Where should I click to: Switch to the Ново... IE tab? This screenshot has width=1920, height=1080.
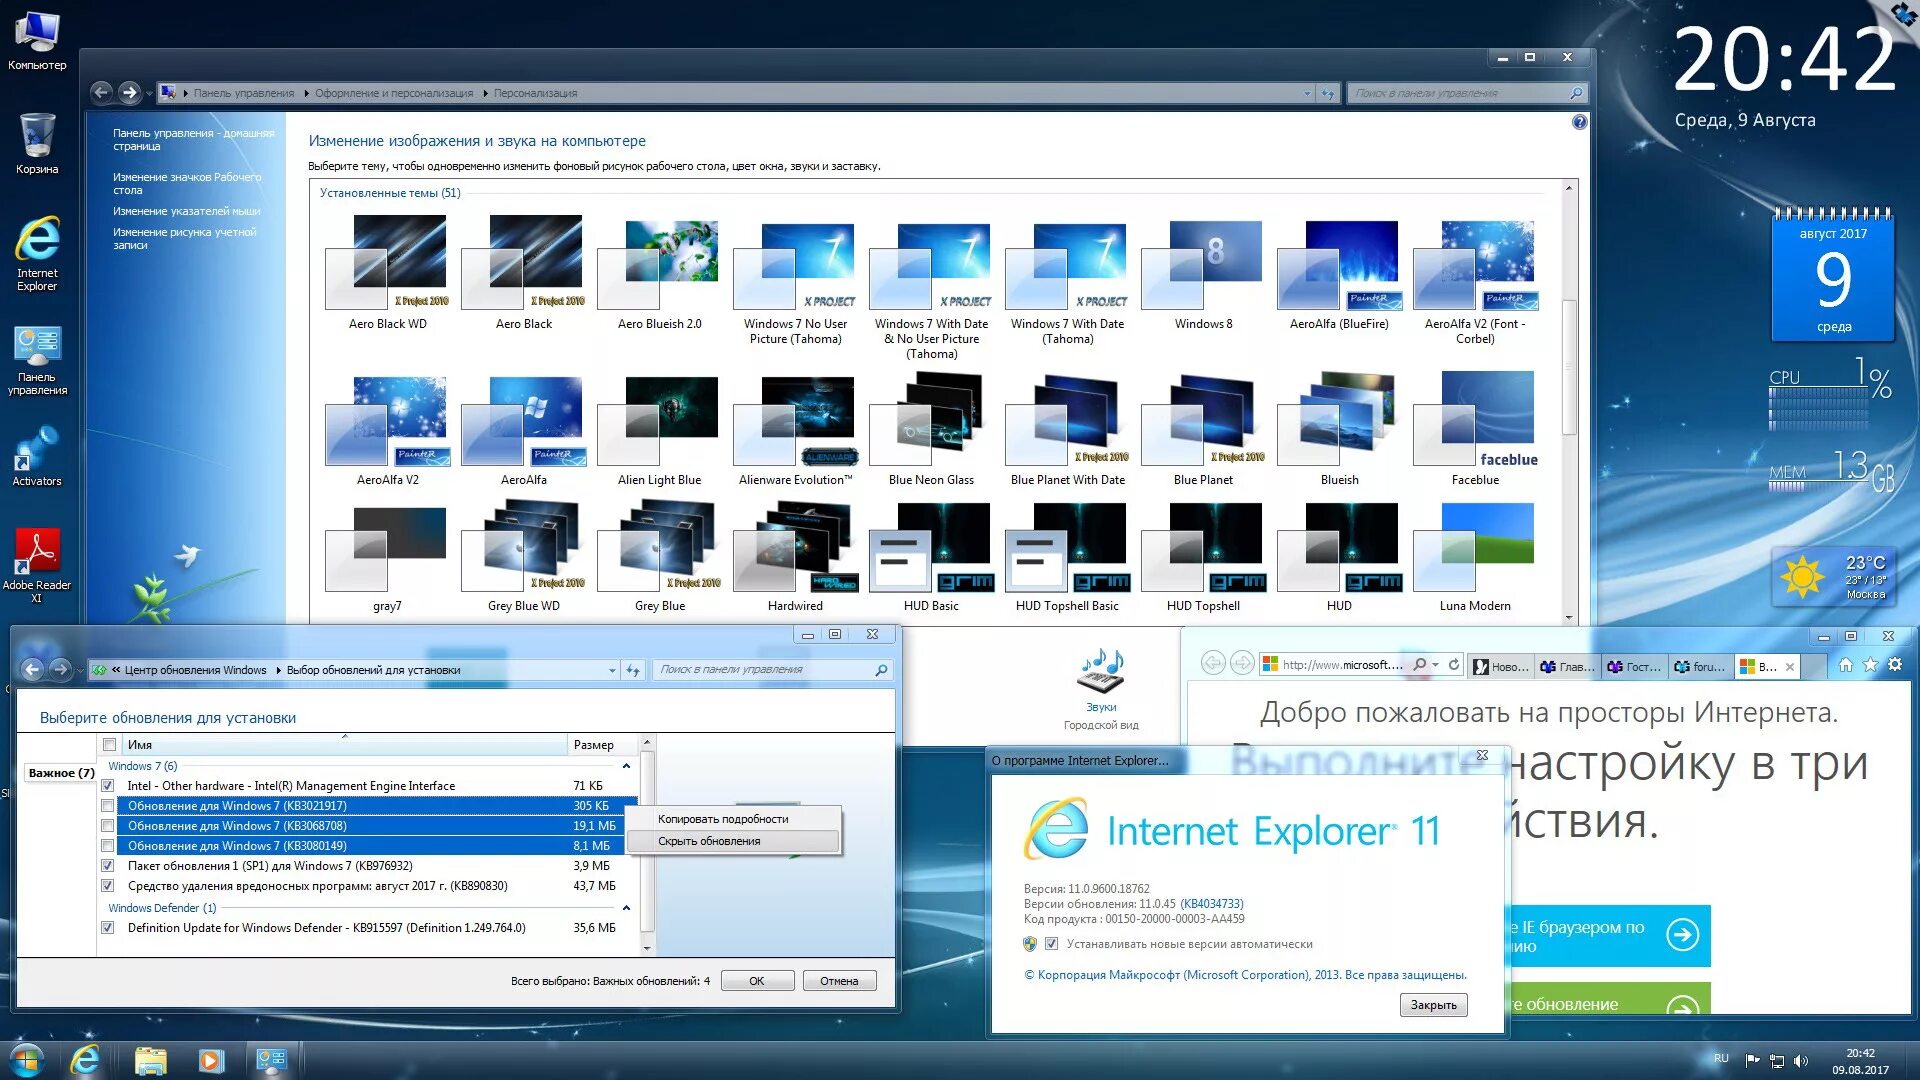click(x=1502, y=666)
